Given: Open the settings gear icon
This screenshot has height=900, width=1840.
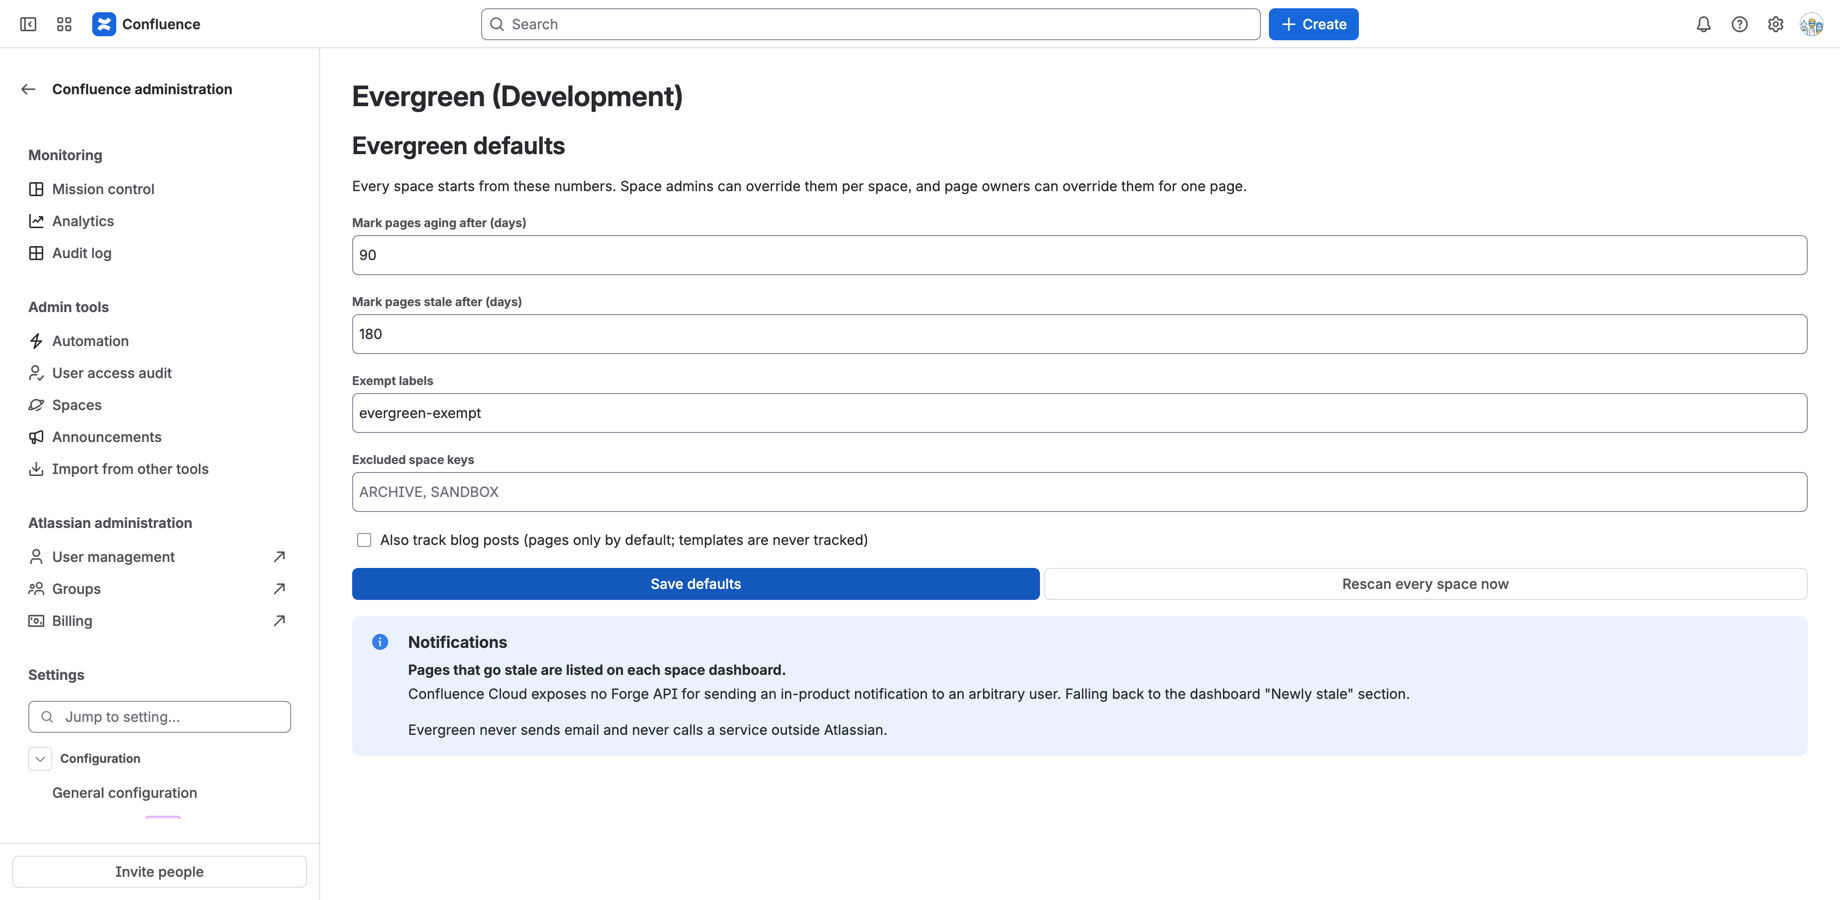Looking at the screenshot, I should tap(1775, 24).
